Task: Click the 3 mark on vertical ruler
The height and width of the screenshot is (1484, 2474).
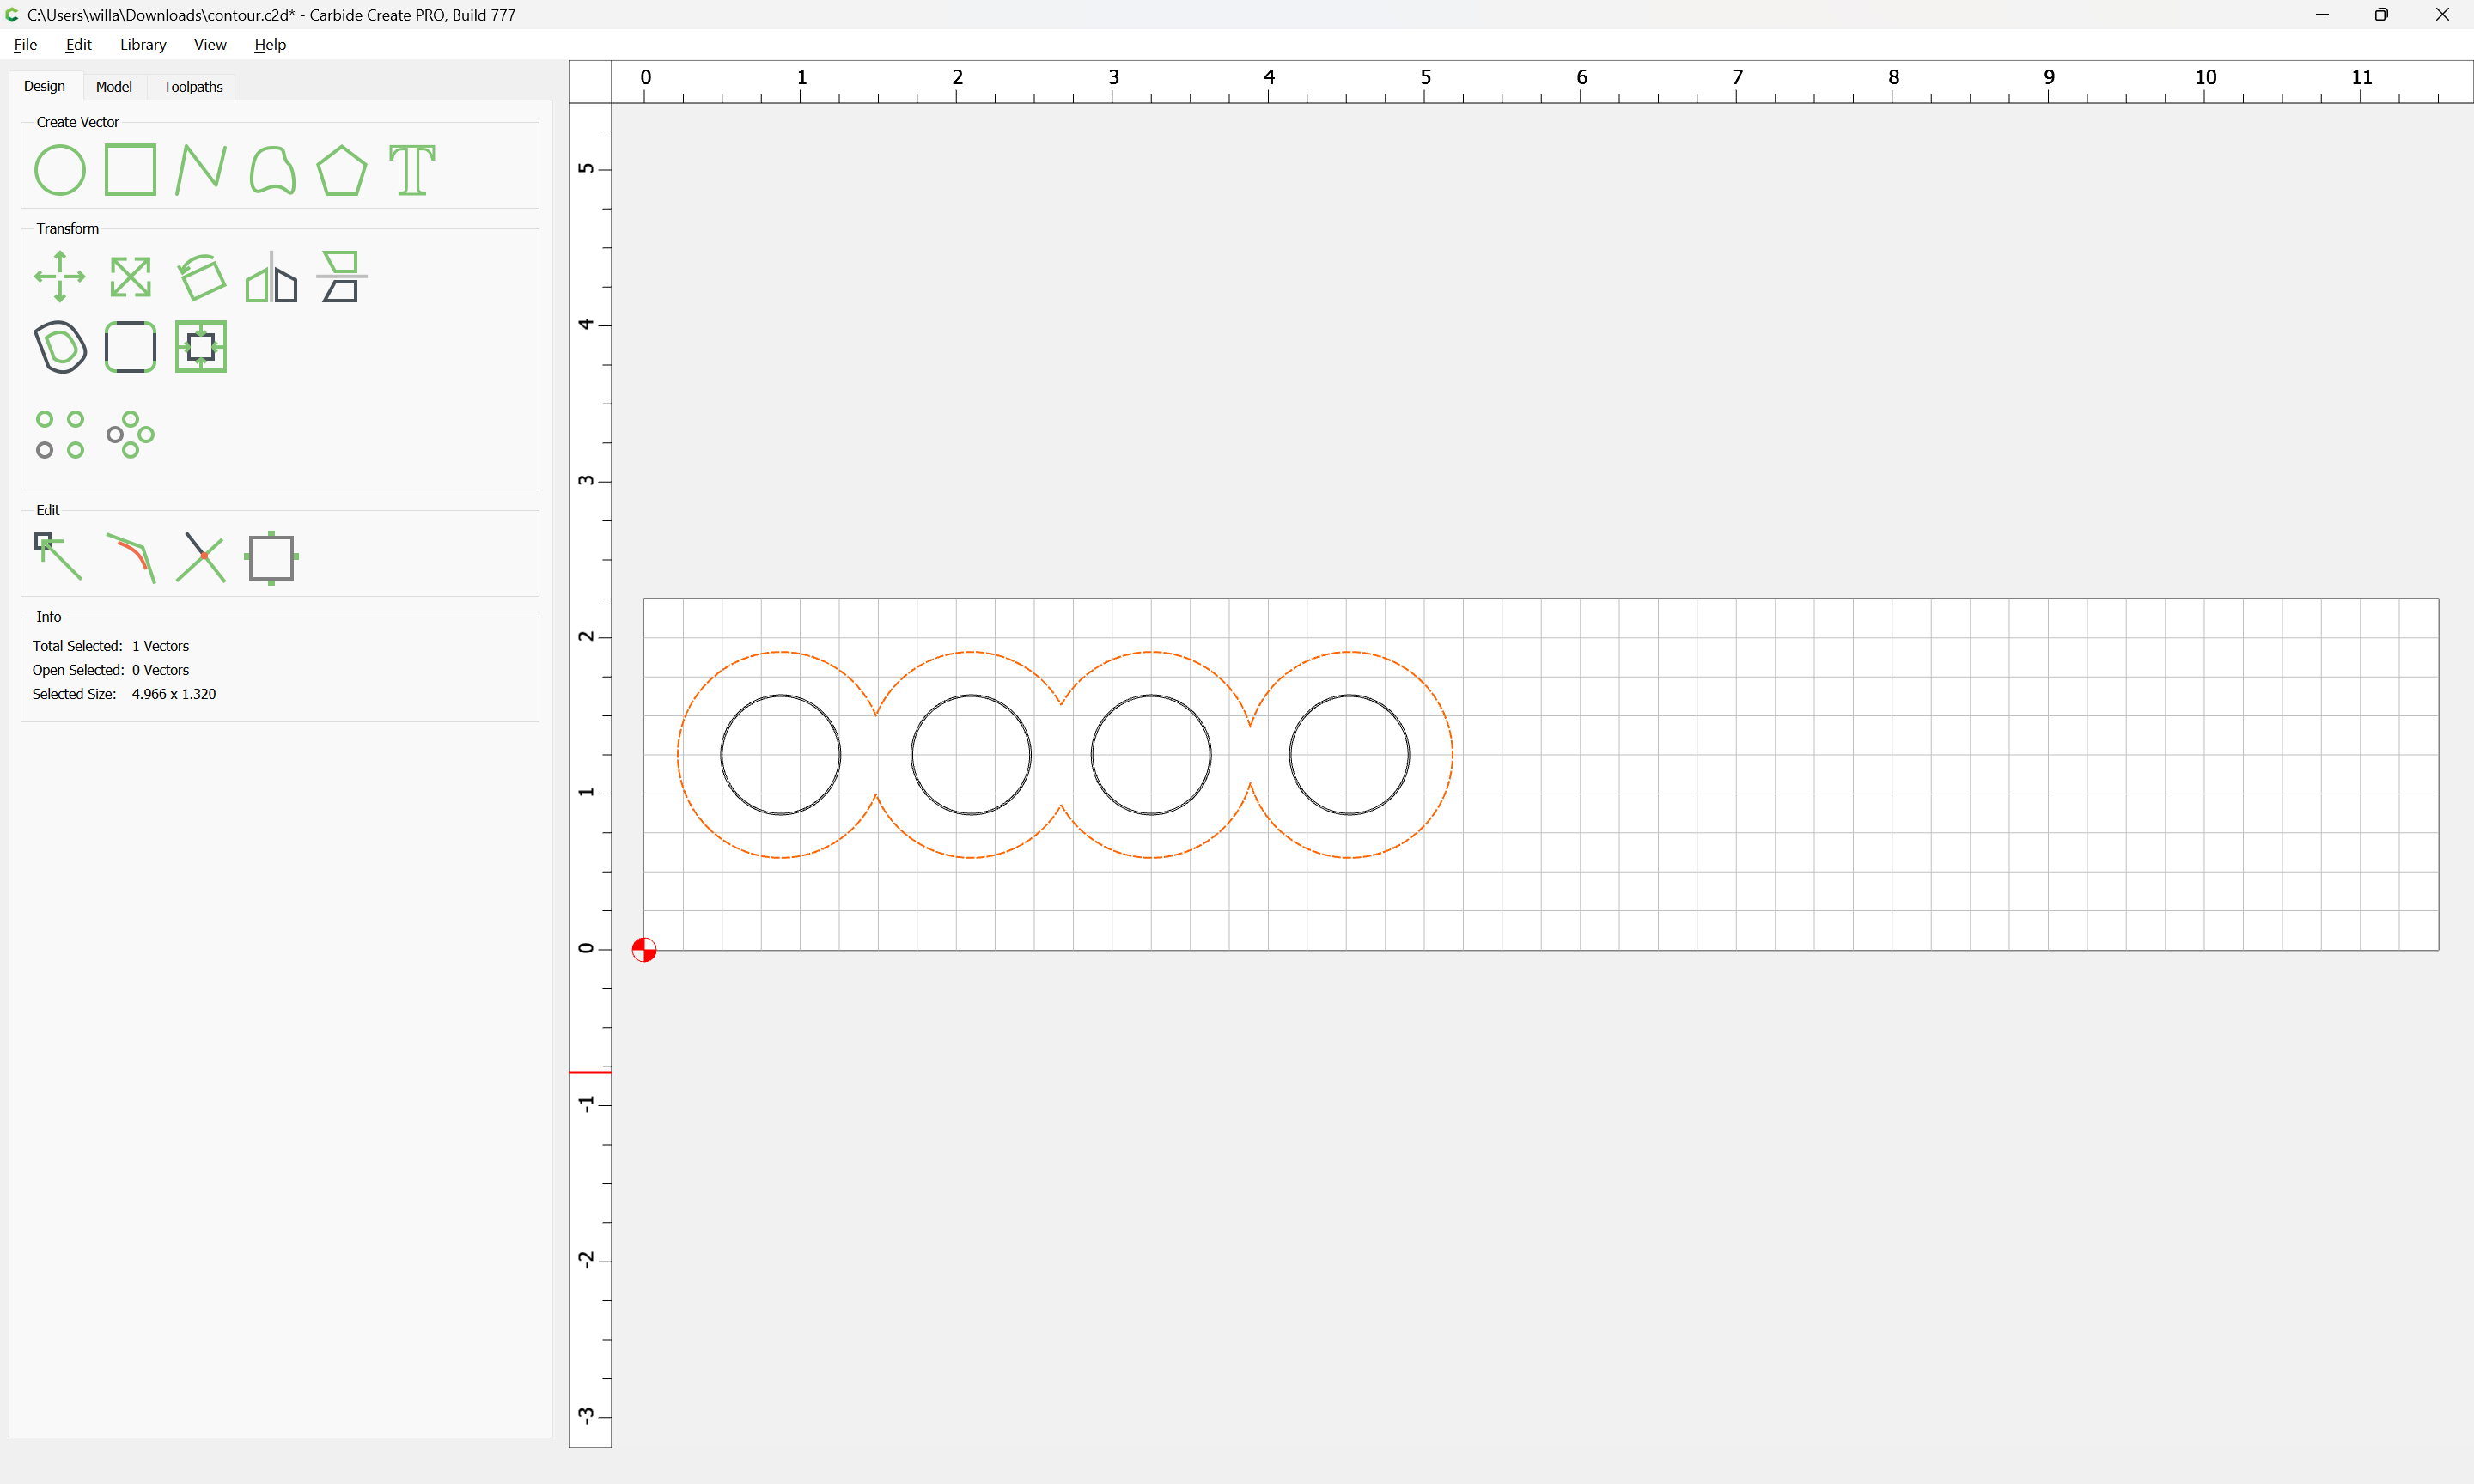Action: click(x=587, y=481)
